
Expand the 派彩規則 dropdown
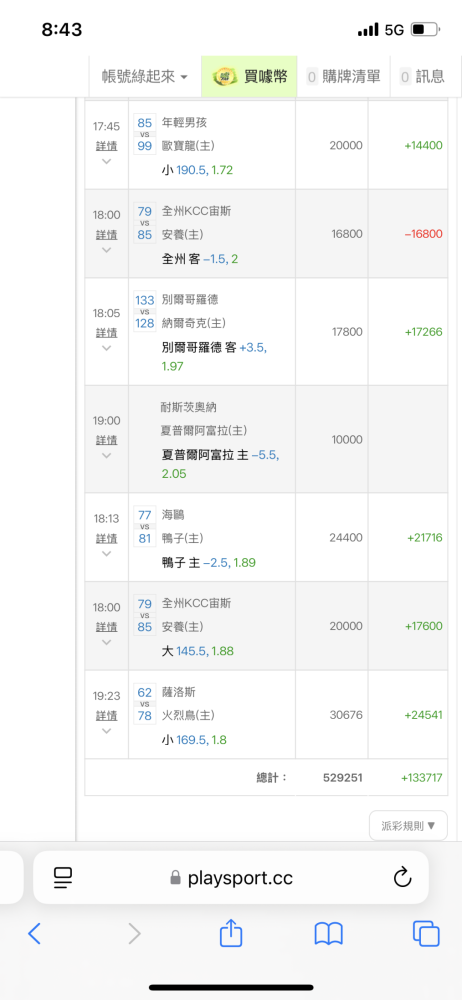408,825
